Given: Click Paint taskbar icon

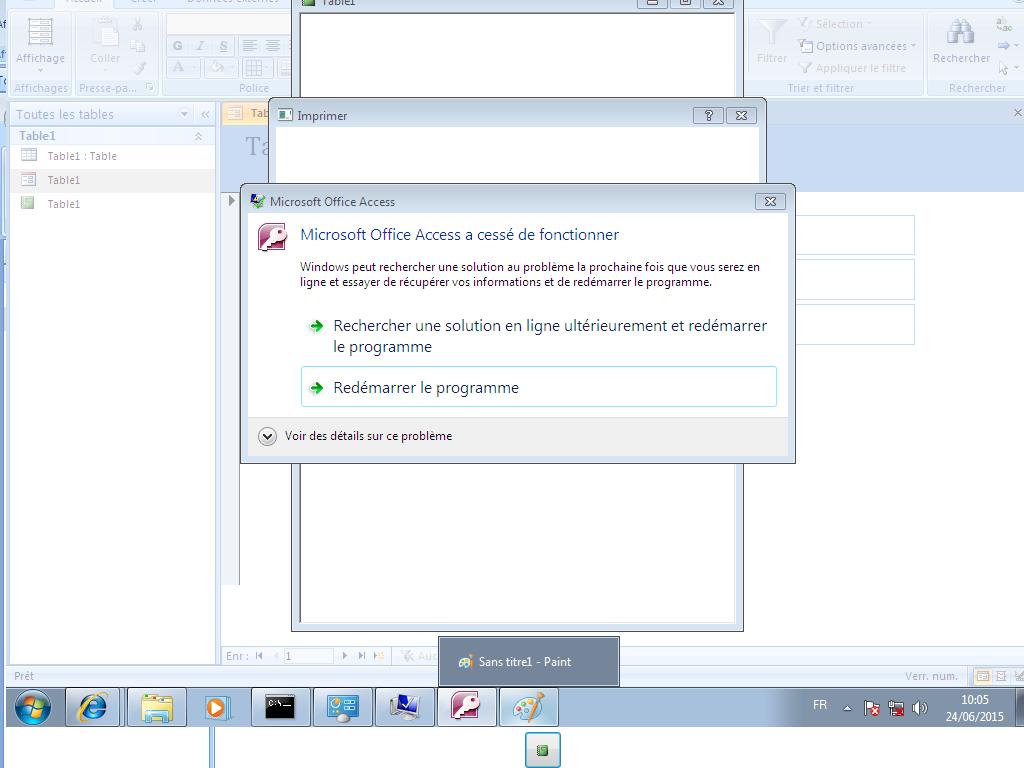Looking at the screenshot, I should [x=528, y=707].
